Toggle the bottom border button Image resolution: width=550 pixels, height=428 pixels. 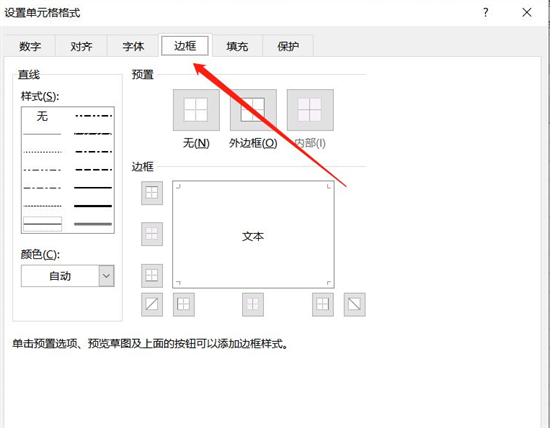152,275
